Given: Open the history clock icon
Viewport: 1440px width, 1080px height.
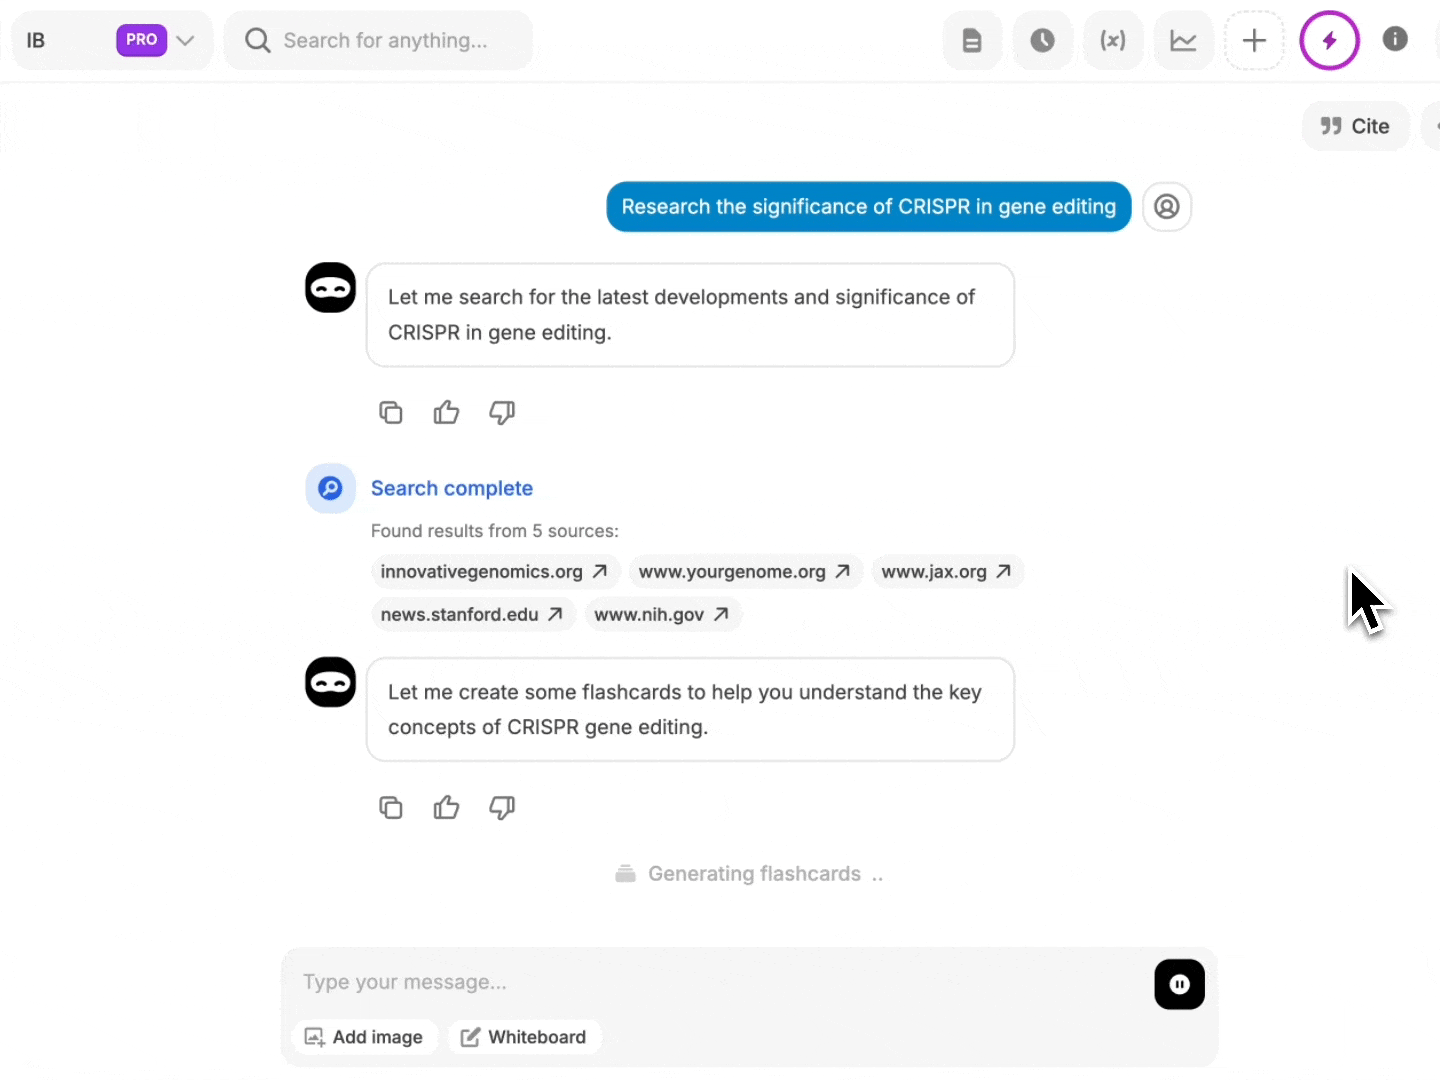Looking at the screenshot, I should pyautogui.click(x=1042, y=41).
